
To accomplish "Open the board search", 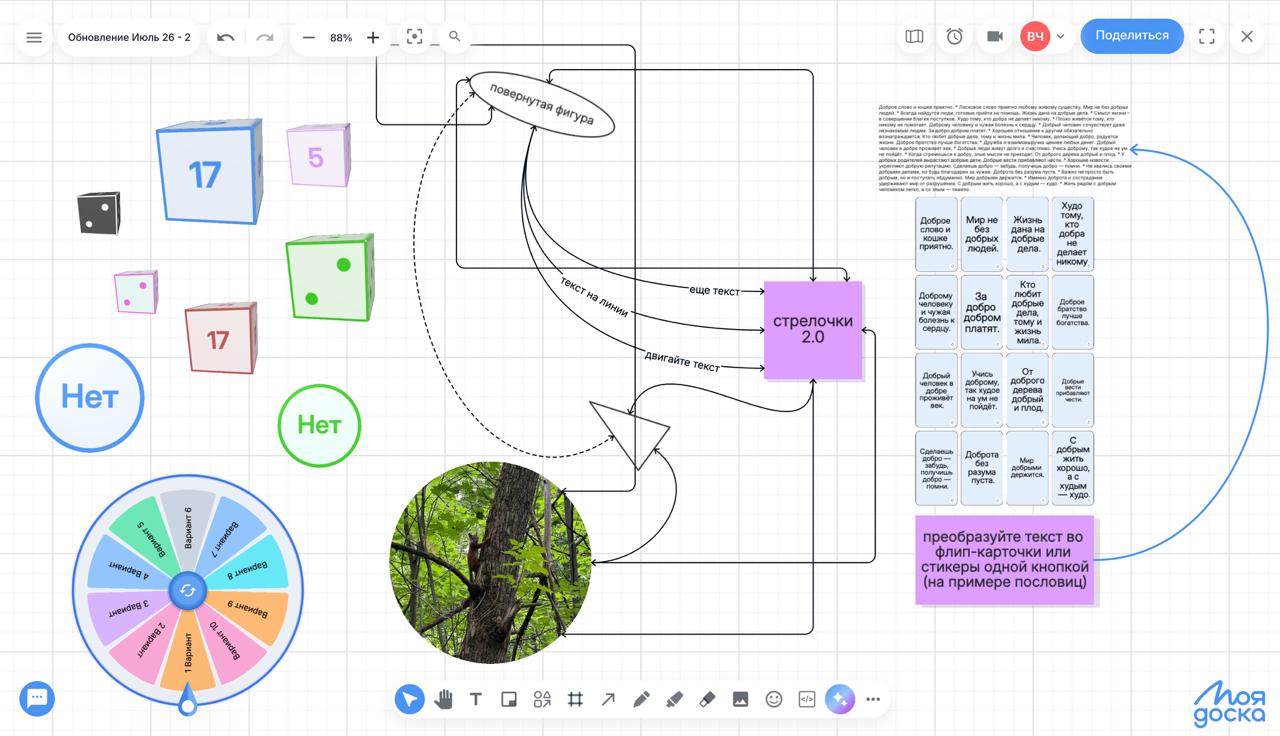I will [x=455, y=37].
